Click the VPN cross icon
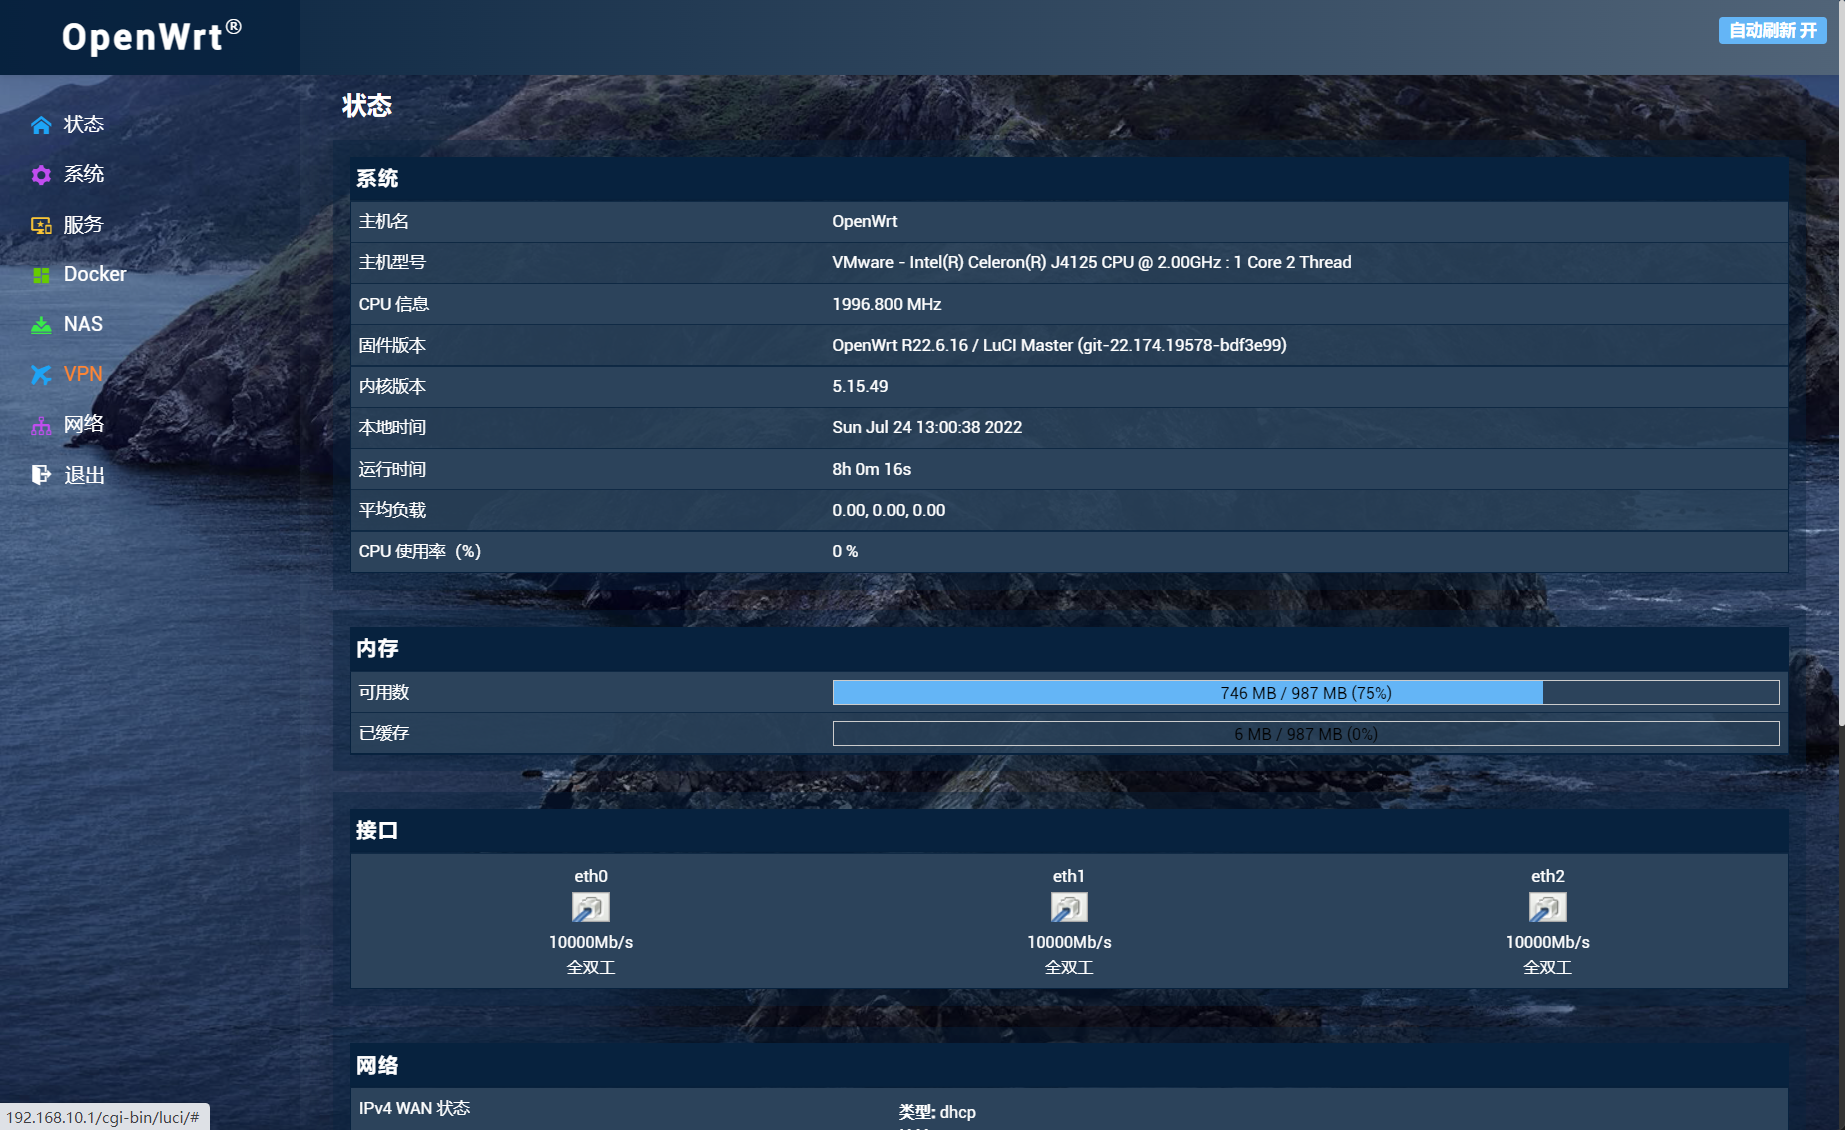Image resolution: width=1845 pixels, height=1130 pixels. 41,375
